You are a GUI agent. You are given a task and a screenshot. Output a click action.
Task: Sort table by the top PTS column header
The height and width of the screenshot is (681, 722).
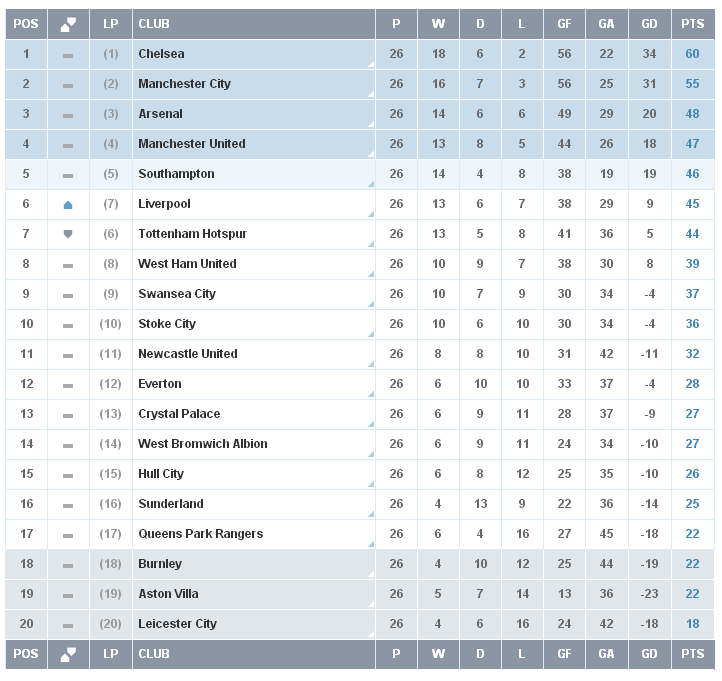click(x=693, y=24)
